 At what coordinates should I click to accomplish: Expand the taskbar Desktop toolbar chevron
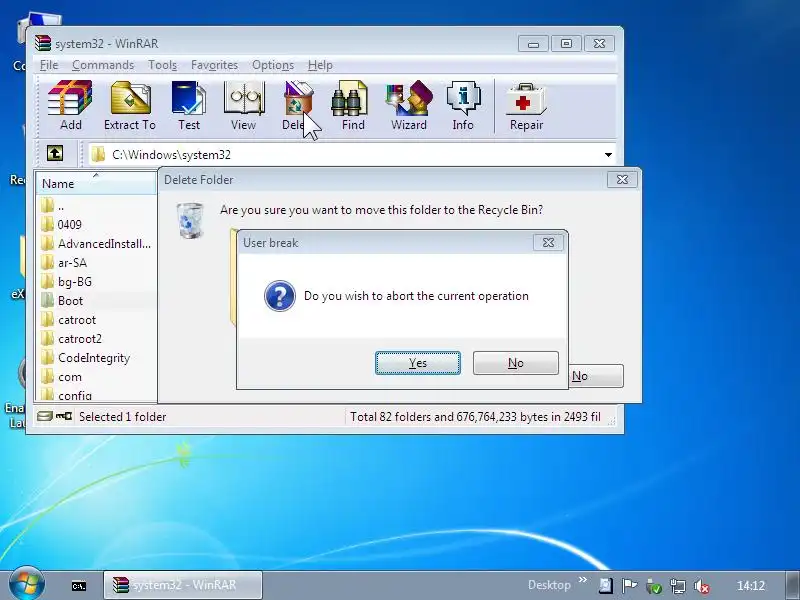pos(582,580)
